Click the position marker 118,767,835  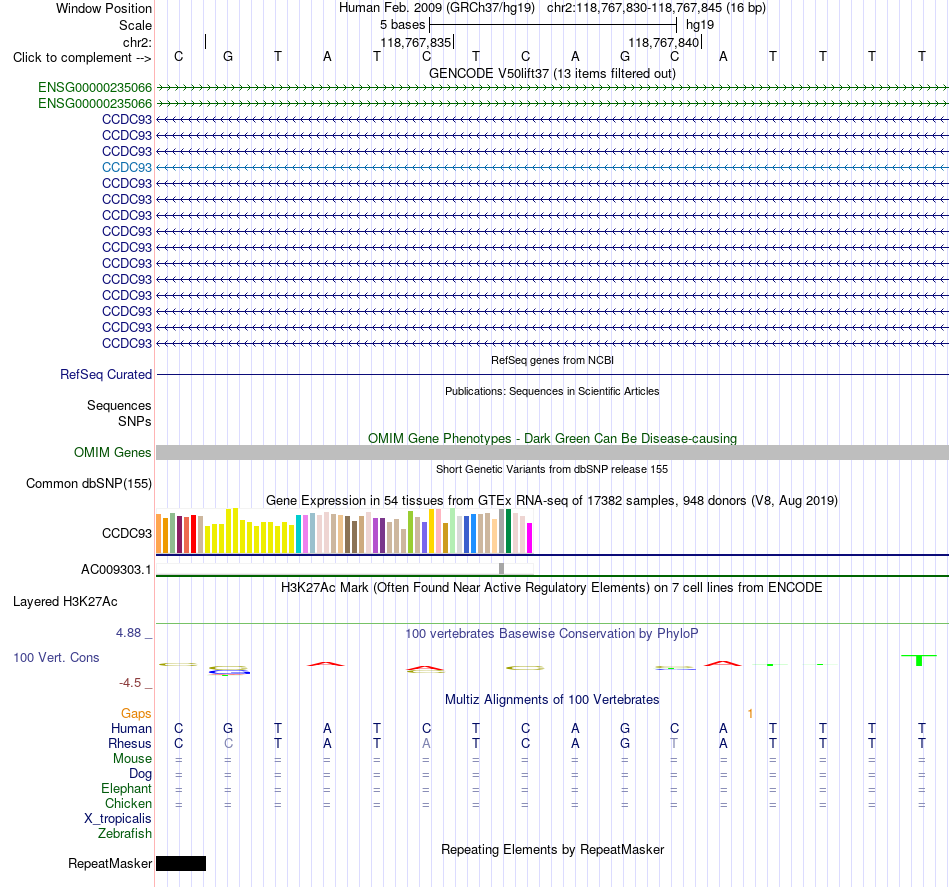pos(416,42)
